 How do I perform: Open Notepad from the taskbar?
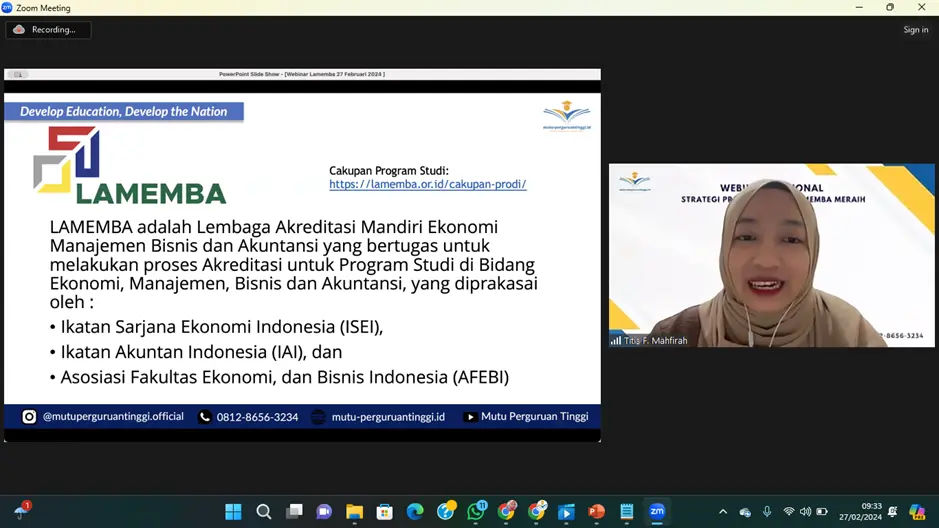pyautogui.click(x=626, y=512)
